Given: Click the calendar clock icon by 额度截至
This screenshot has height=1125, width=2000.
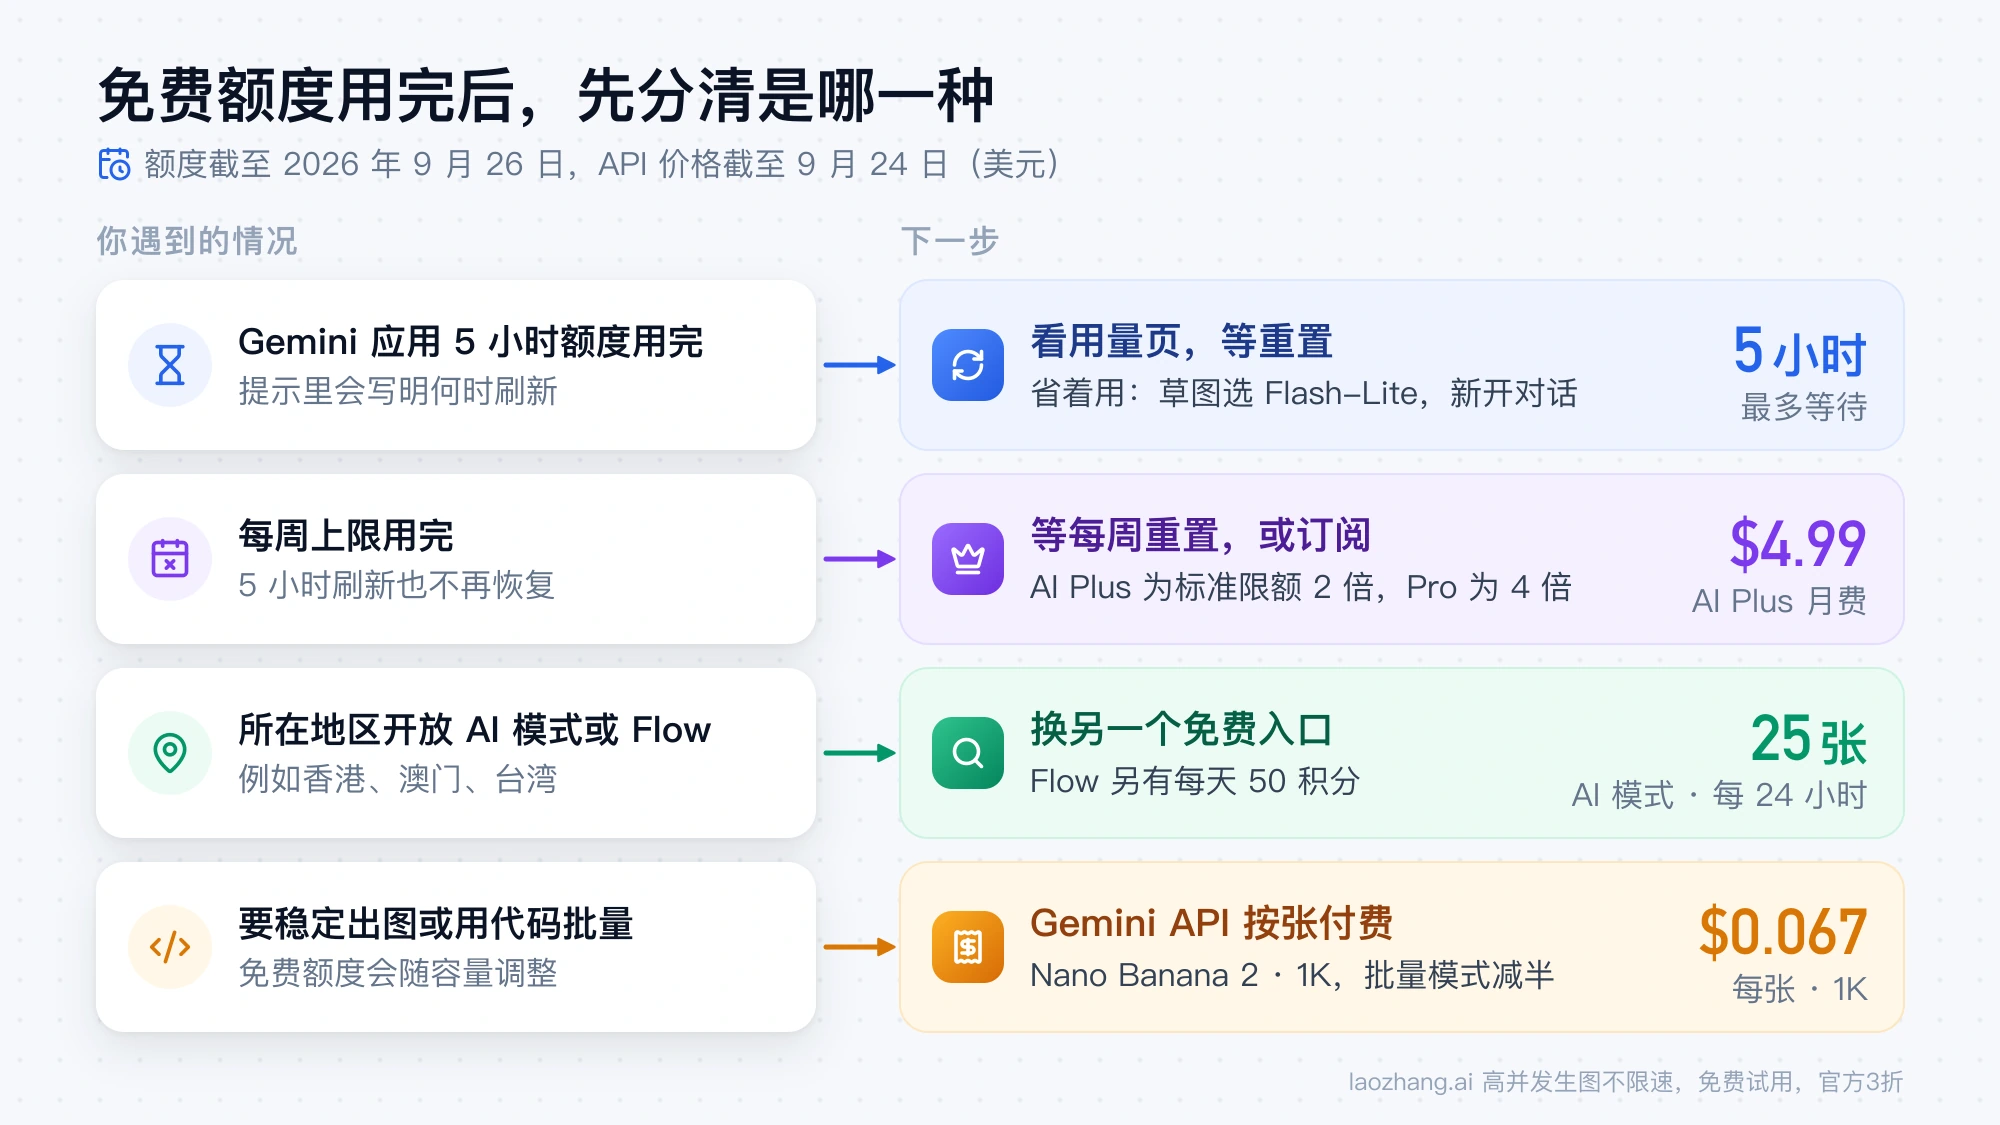Looking at the screenshot, I should 114,164.
